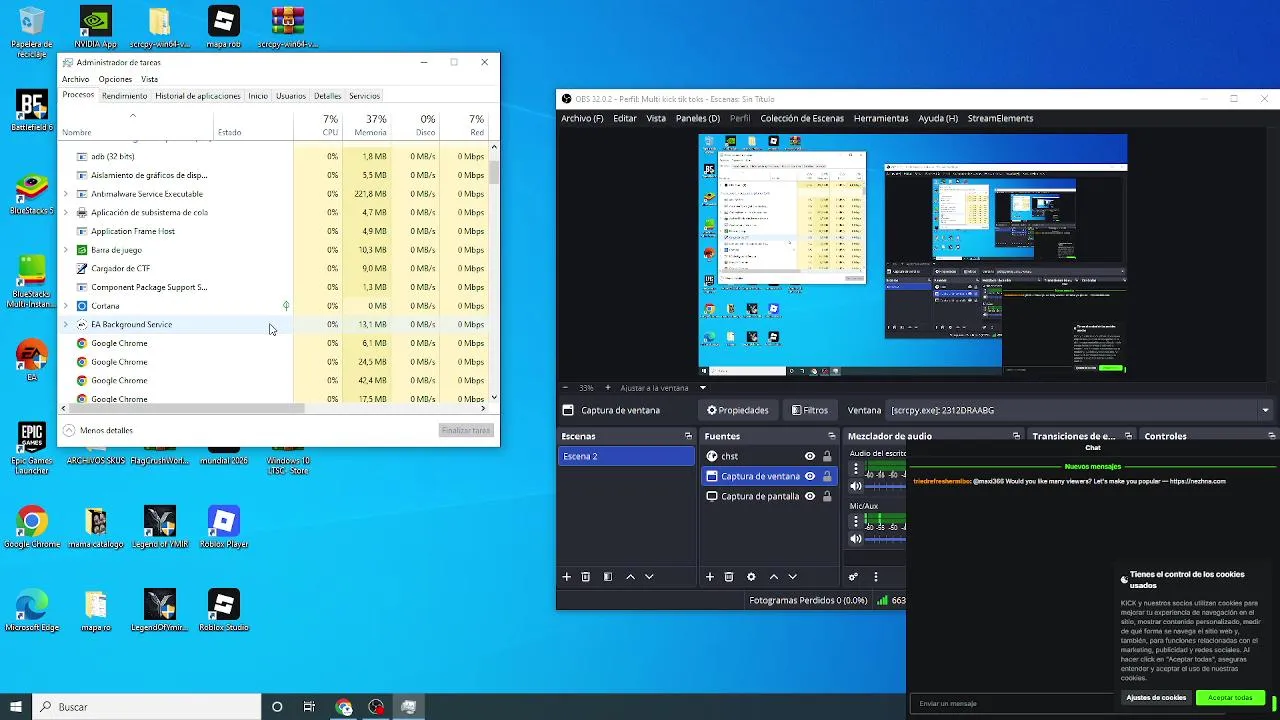Image resolution: width=1280 pixels, height=720 pixels.
Task: Expand the Cortana process row
Action: (x=66, y=306)
